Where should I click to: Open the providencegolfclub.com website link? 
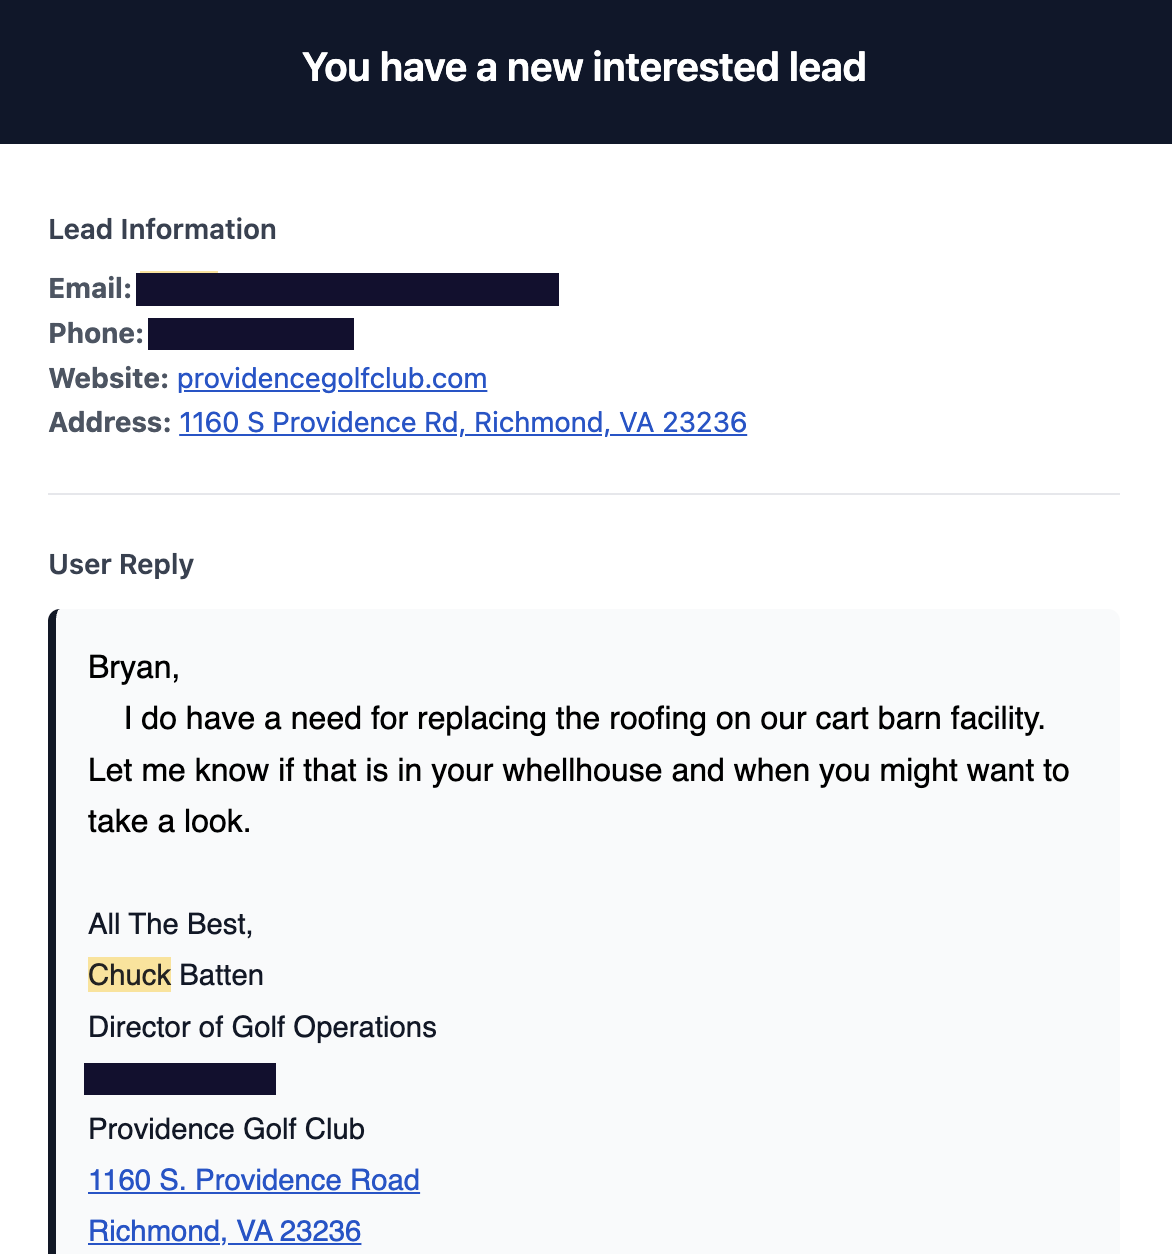pos(332,378)
